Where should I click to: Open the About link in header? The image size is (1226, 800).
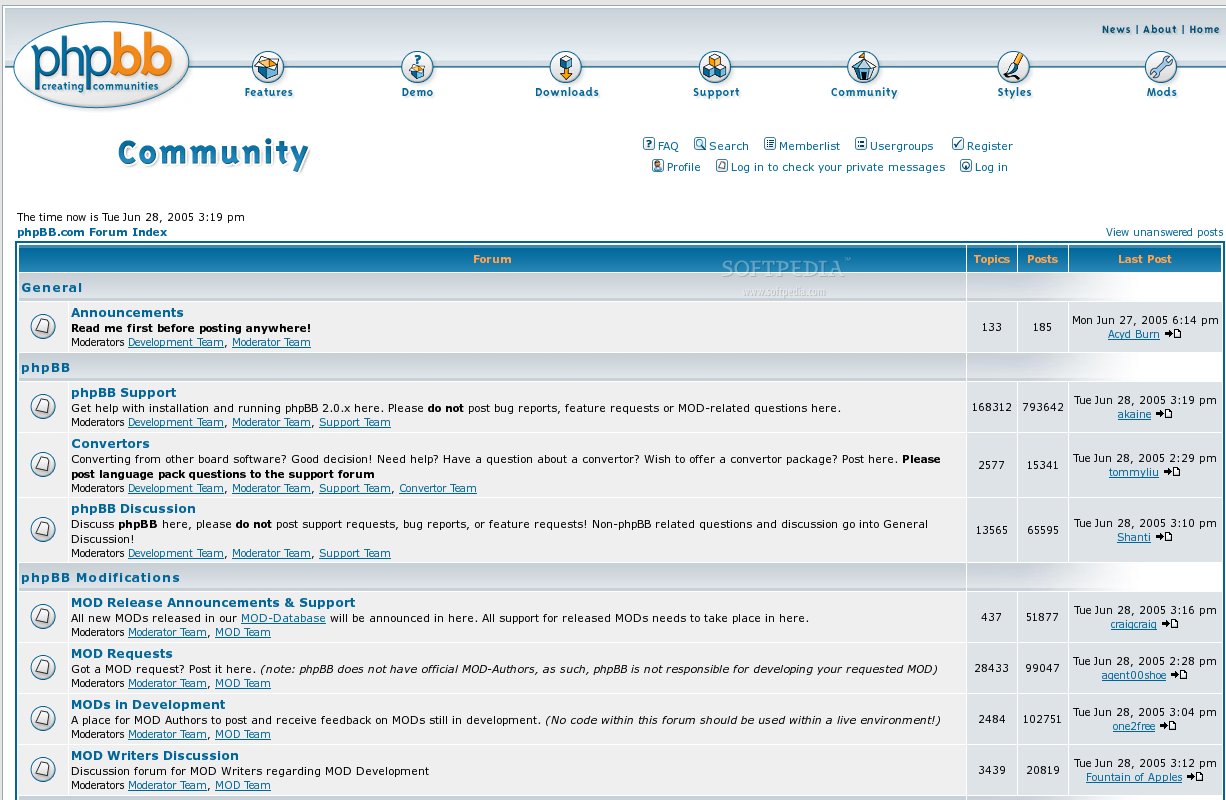click(x=1160, y=29)
